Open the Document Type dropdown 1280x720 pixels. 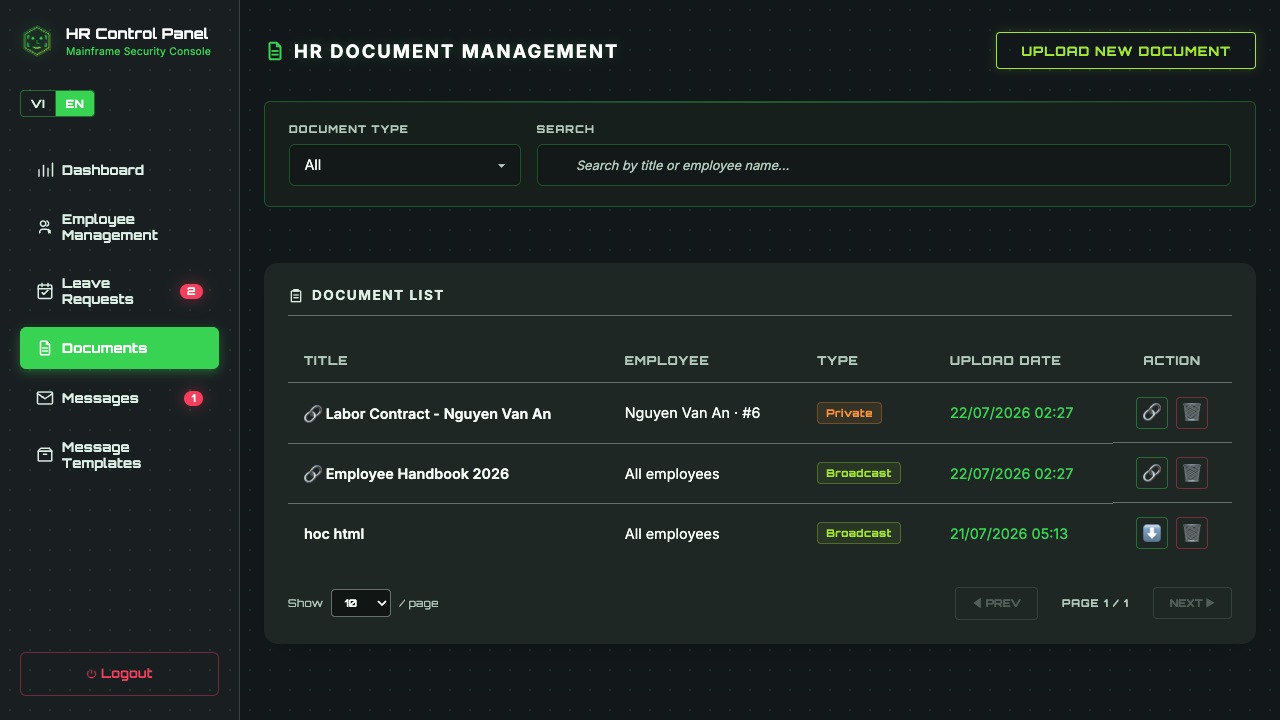[405, 165]
